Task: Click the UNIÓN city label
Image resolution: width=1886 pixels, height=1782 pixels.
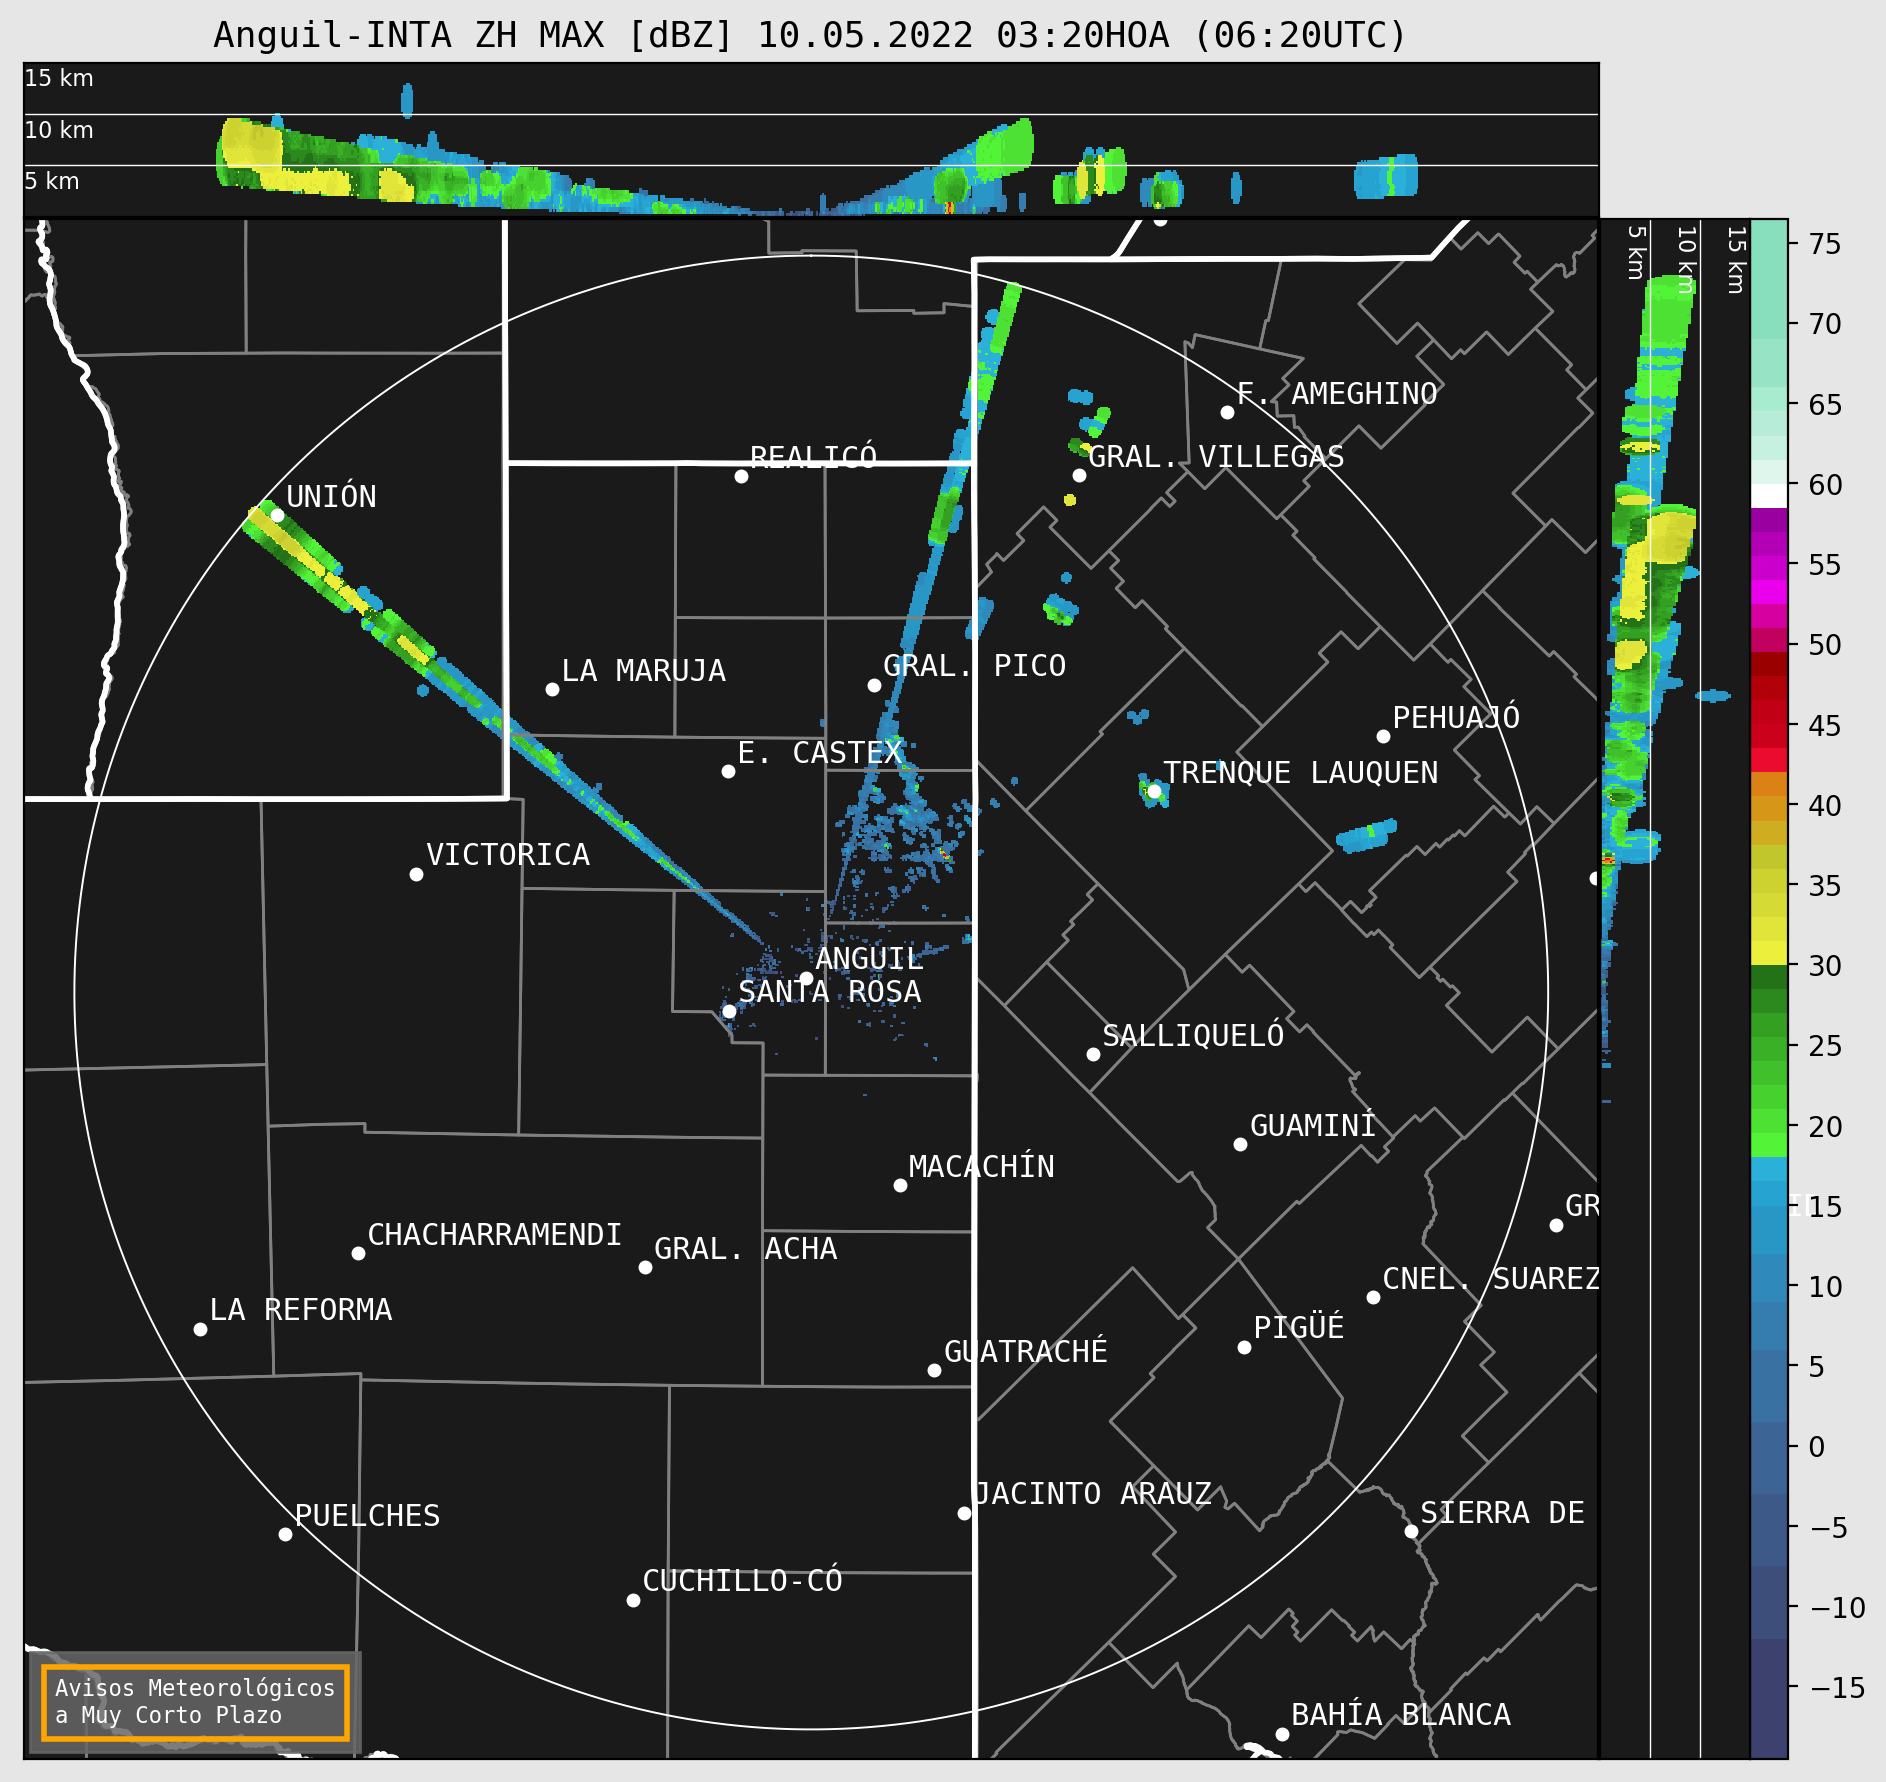Action: (x=331, y=497)
